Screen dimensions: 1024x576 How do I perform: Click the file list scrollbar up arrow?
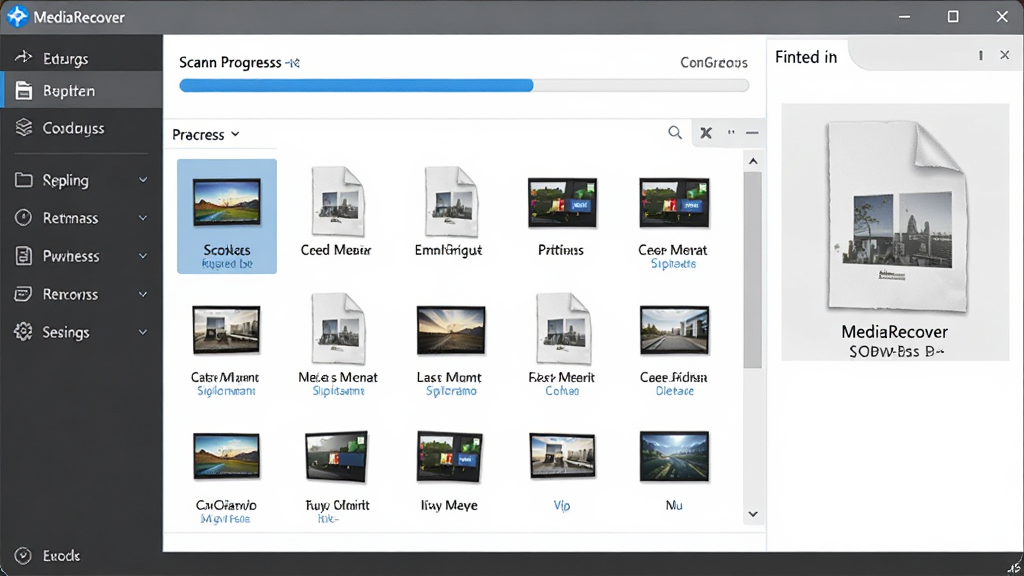tap(753, 161)
